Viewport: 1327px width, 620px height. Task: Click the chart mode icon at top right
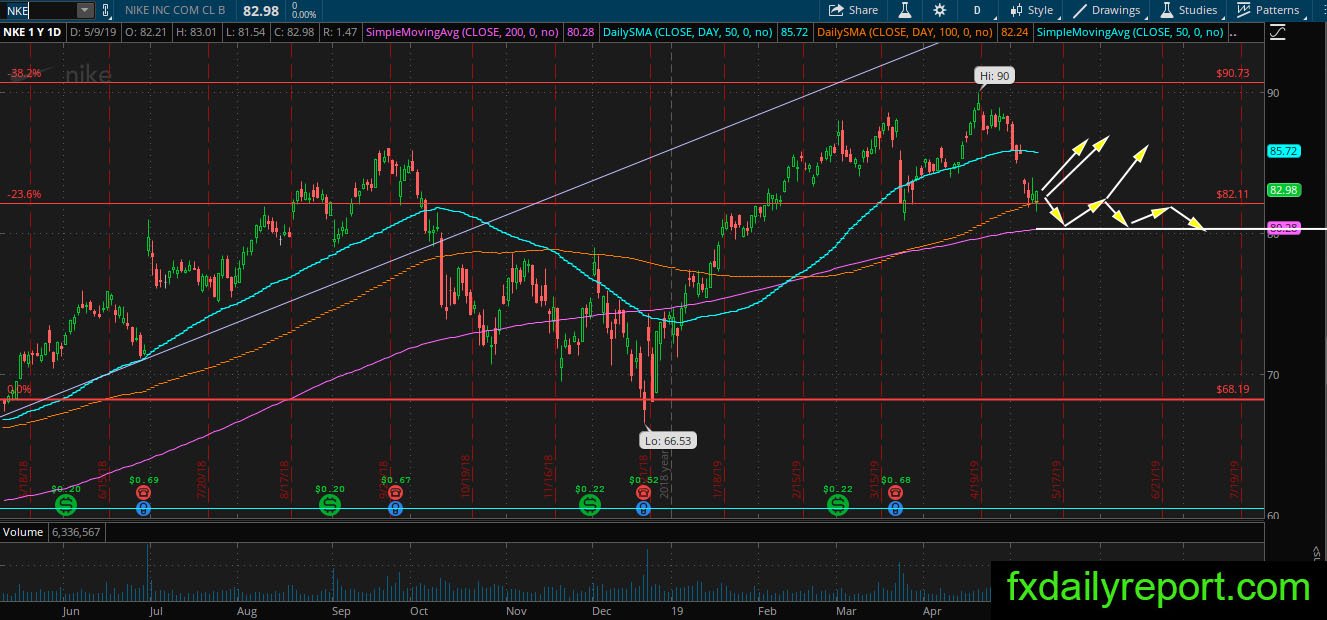(x=1277, y=32)
